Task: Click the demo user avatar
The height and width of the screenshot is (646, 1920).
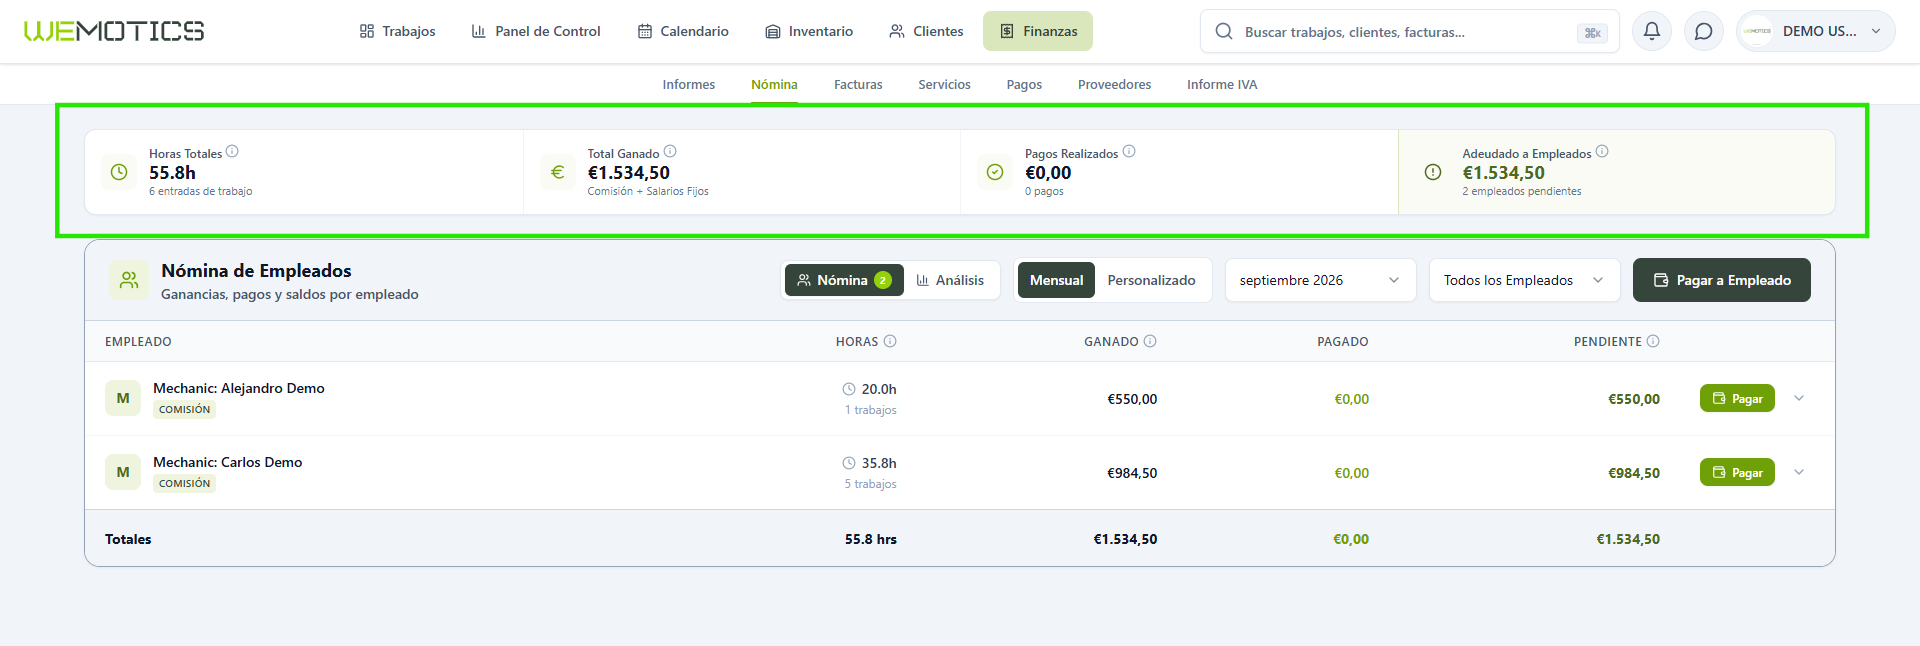Action: coord(1757,31)
